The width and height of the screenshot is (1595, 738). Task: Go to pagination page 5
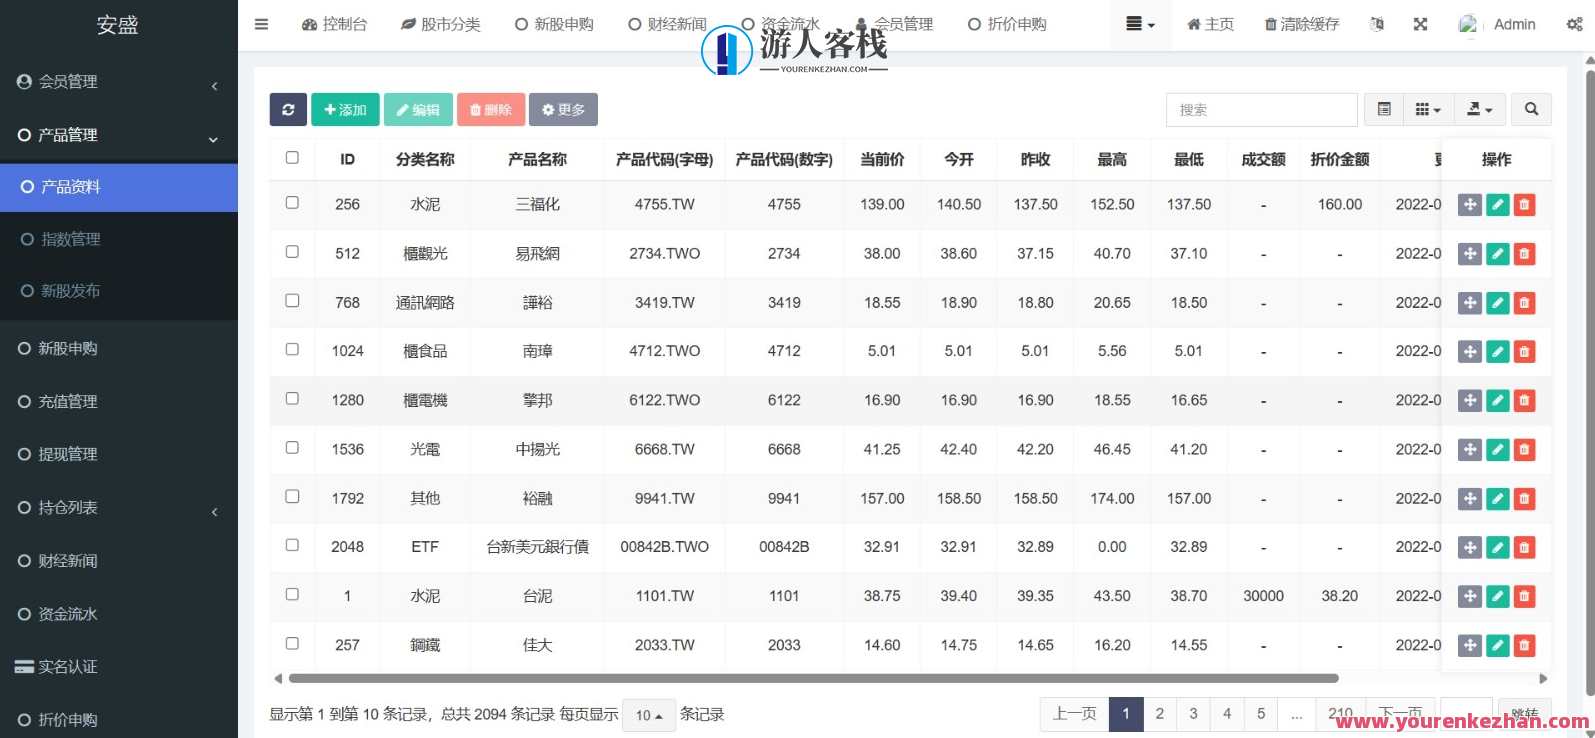pyautogui.click(x=1261, y=714)
